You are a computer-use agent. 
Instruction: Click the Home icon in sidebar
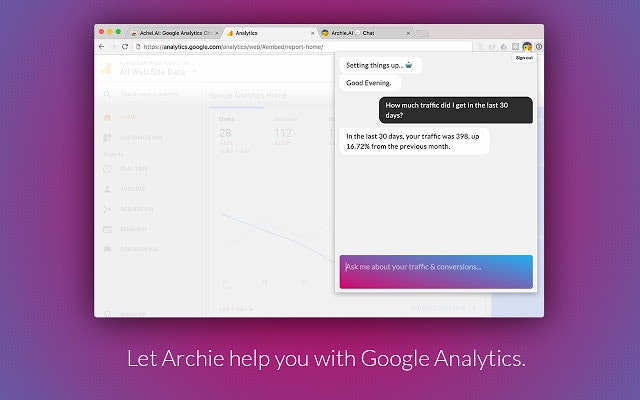[x=107, y=117]
